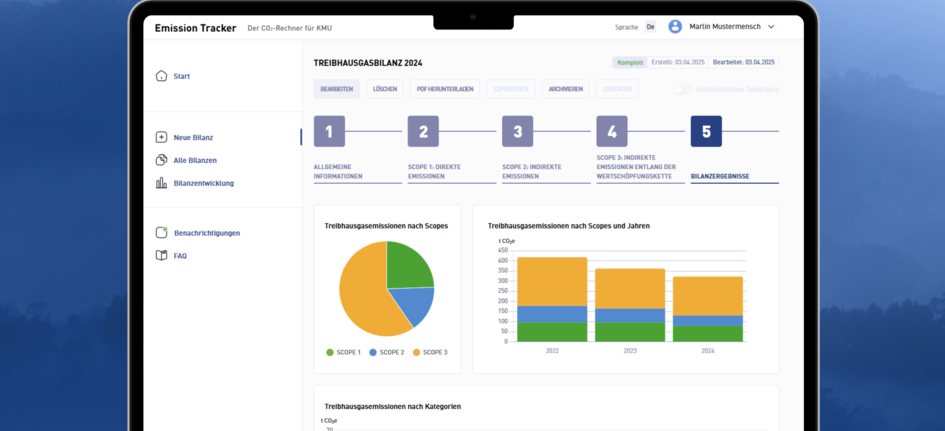
Task: Go to step 1 Allgemeine Informationen
Action: 329,132
